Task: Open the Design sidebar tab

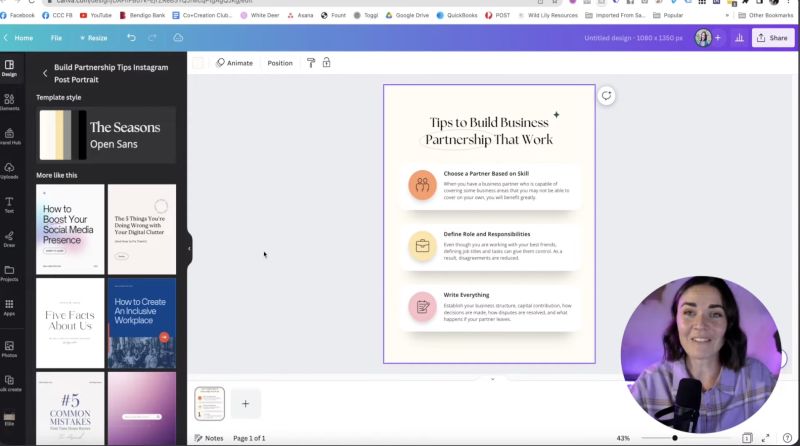Action: point(9,68)
